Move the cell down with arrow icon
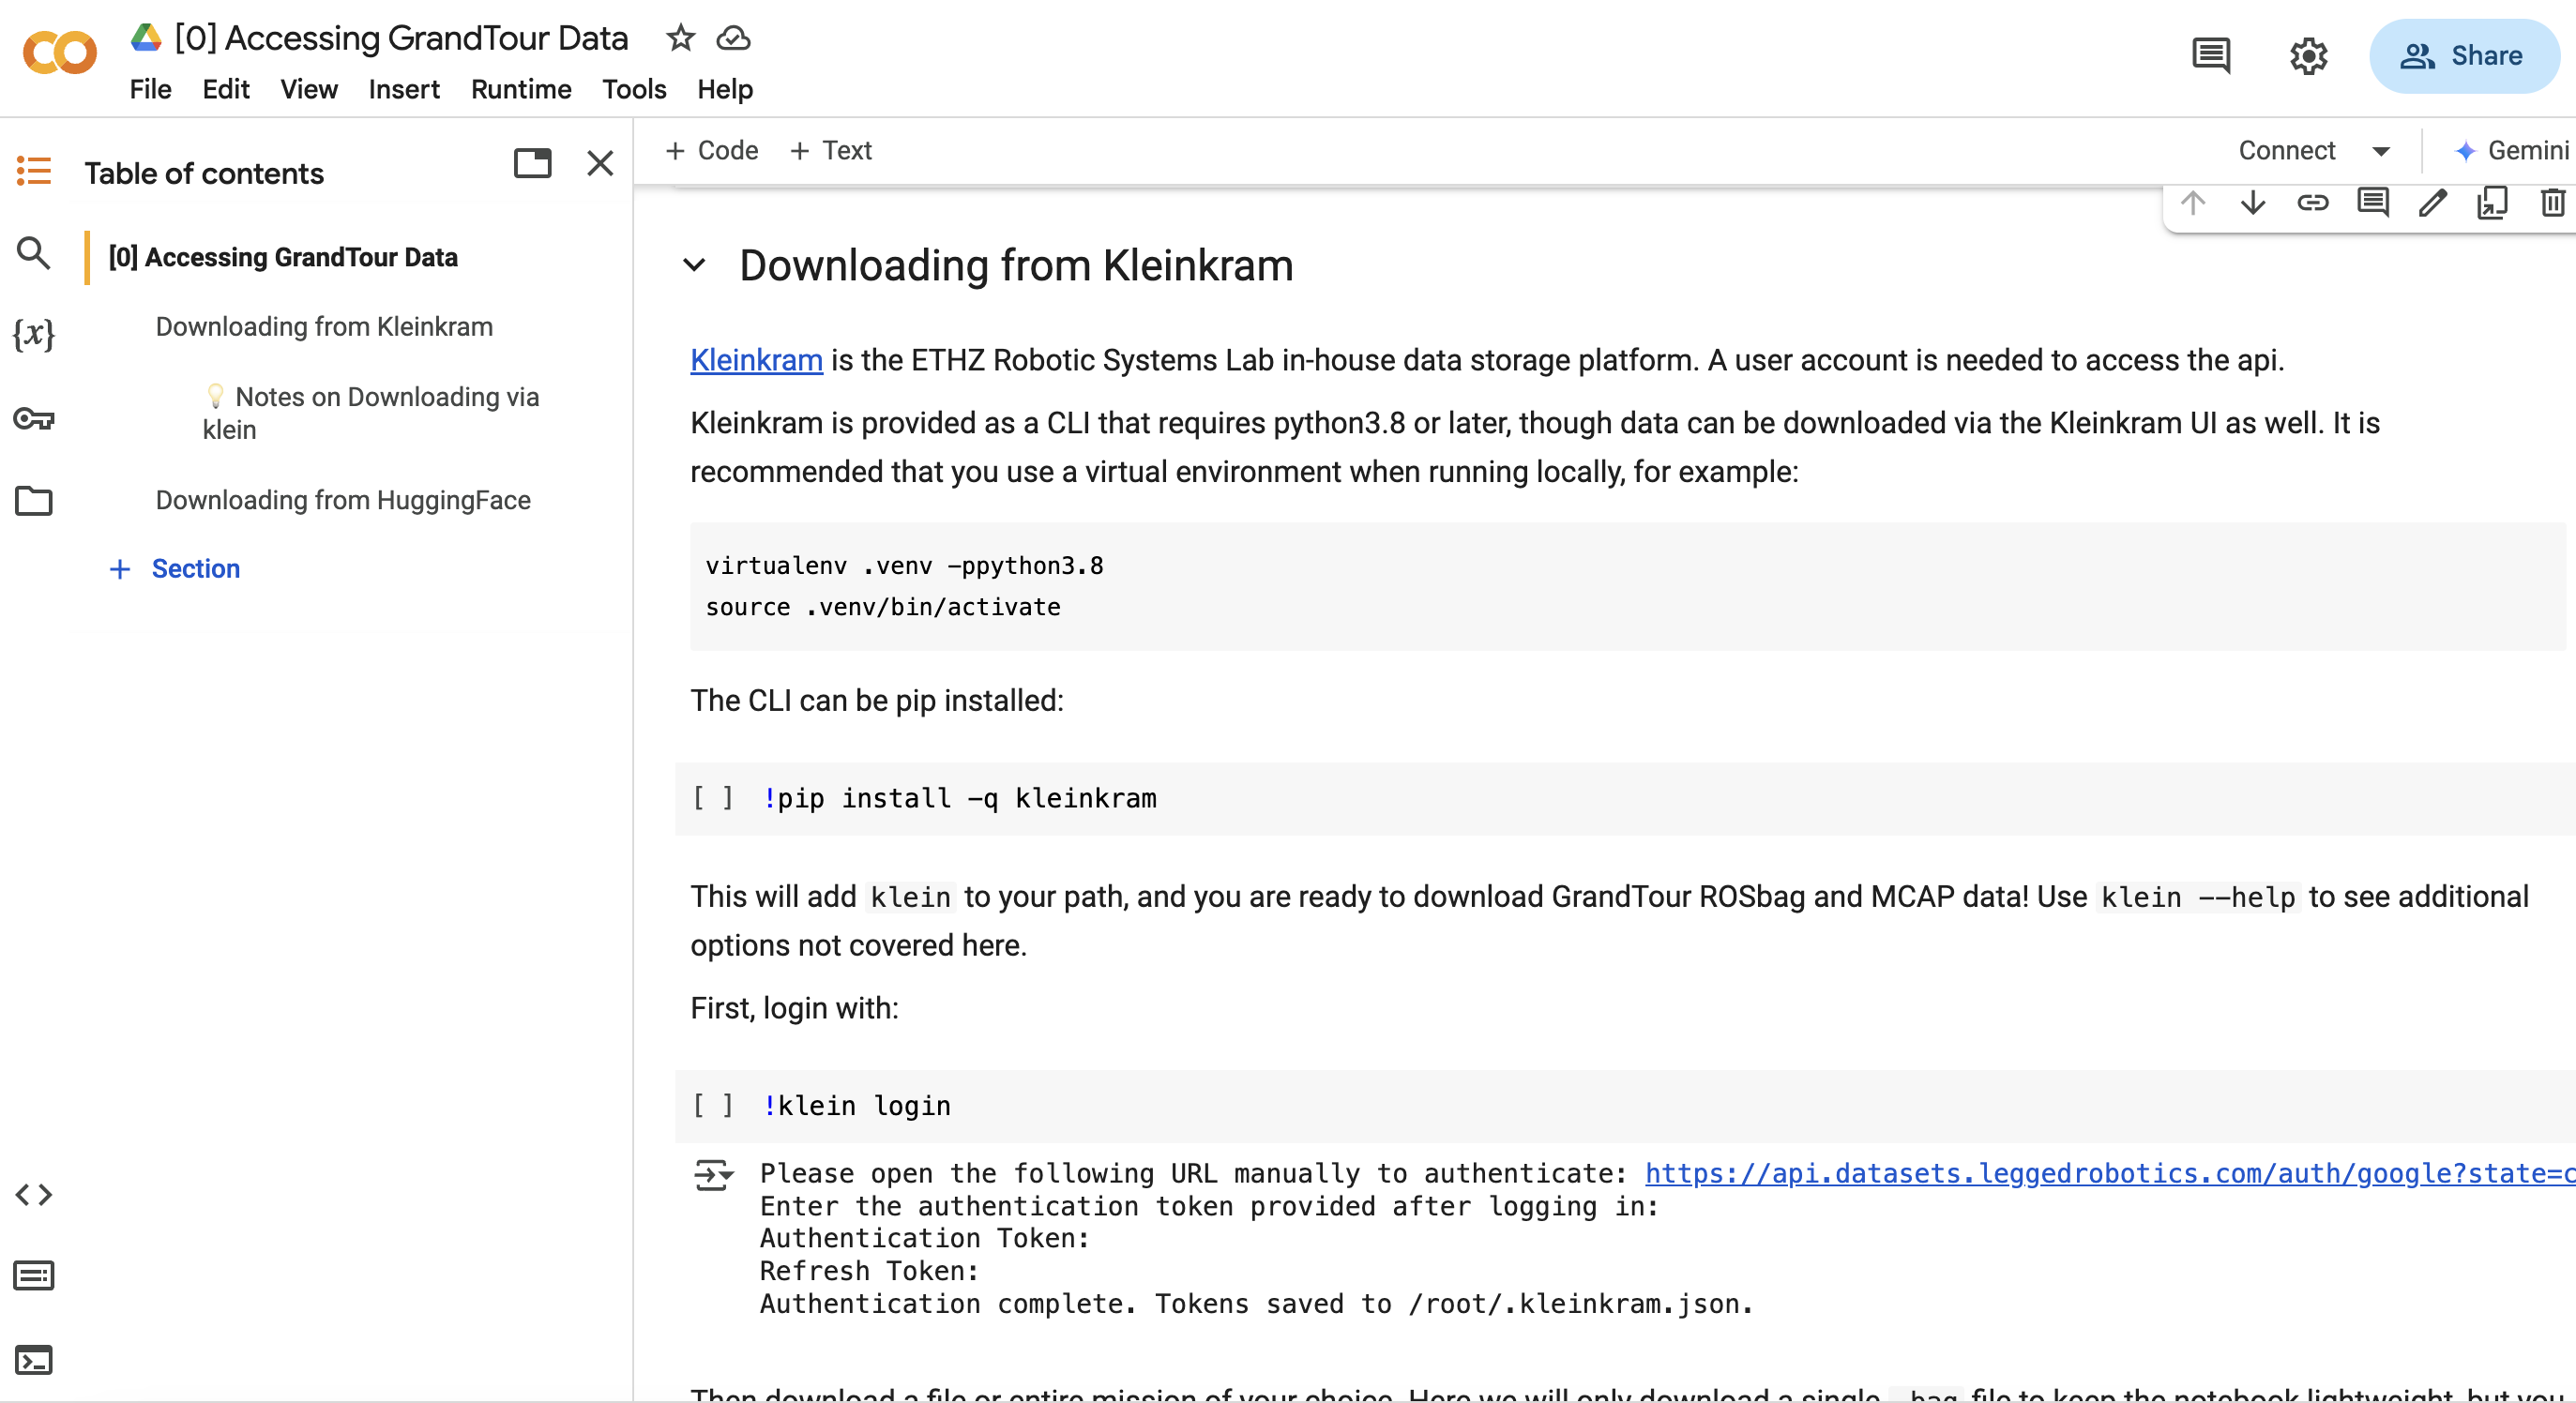This screenshot has height=1403, width=2576. tap(2252, 203)
